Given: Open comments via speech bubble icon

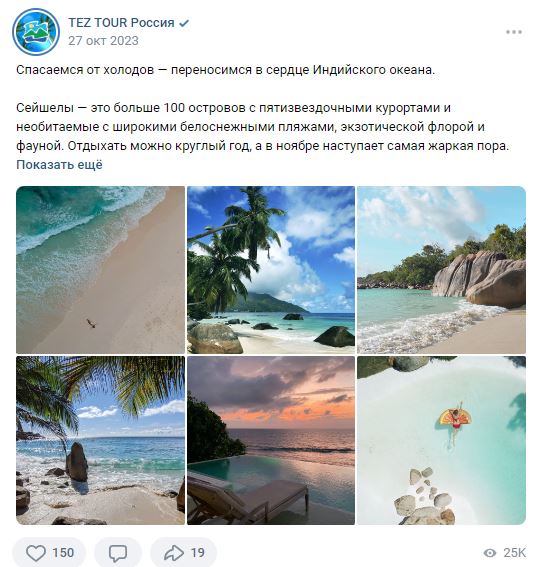Looking at the screenshot, I should click(118, 553).
